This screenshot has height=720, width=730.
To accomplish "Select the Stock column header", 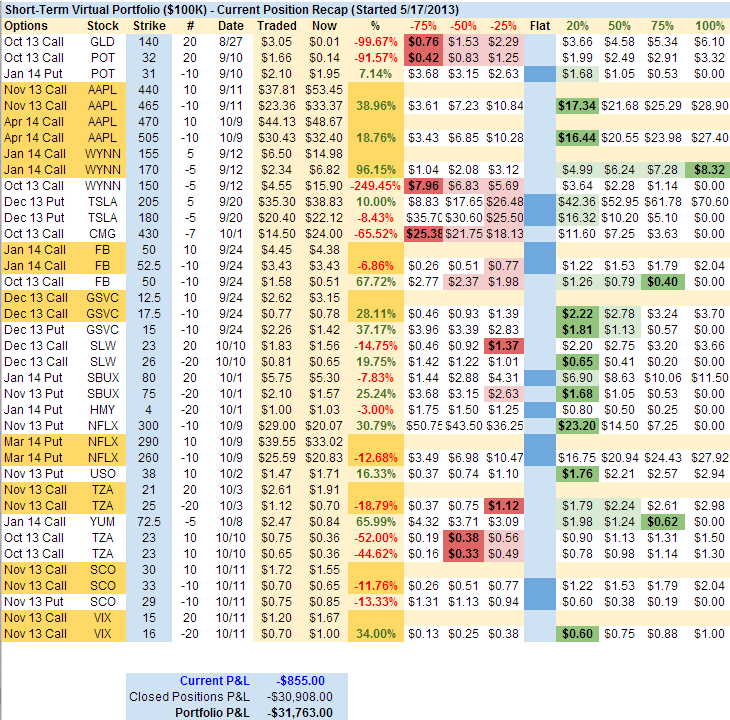I will [x=103, y=25].
